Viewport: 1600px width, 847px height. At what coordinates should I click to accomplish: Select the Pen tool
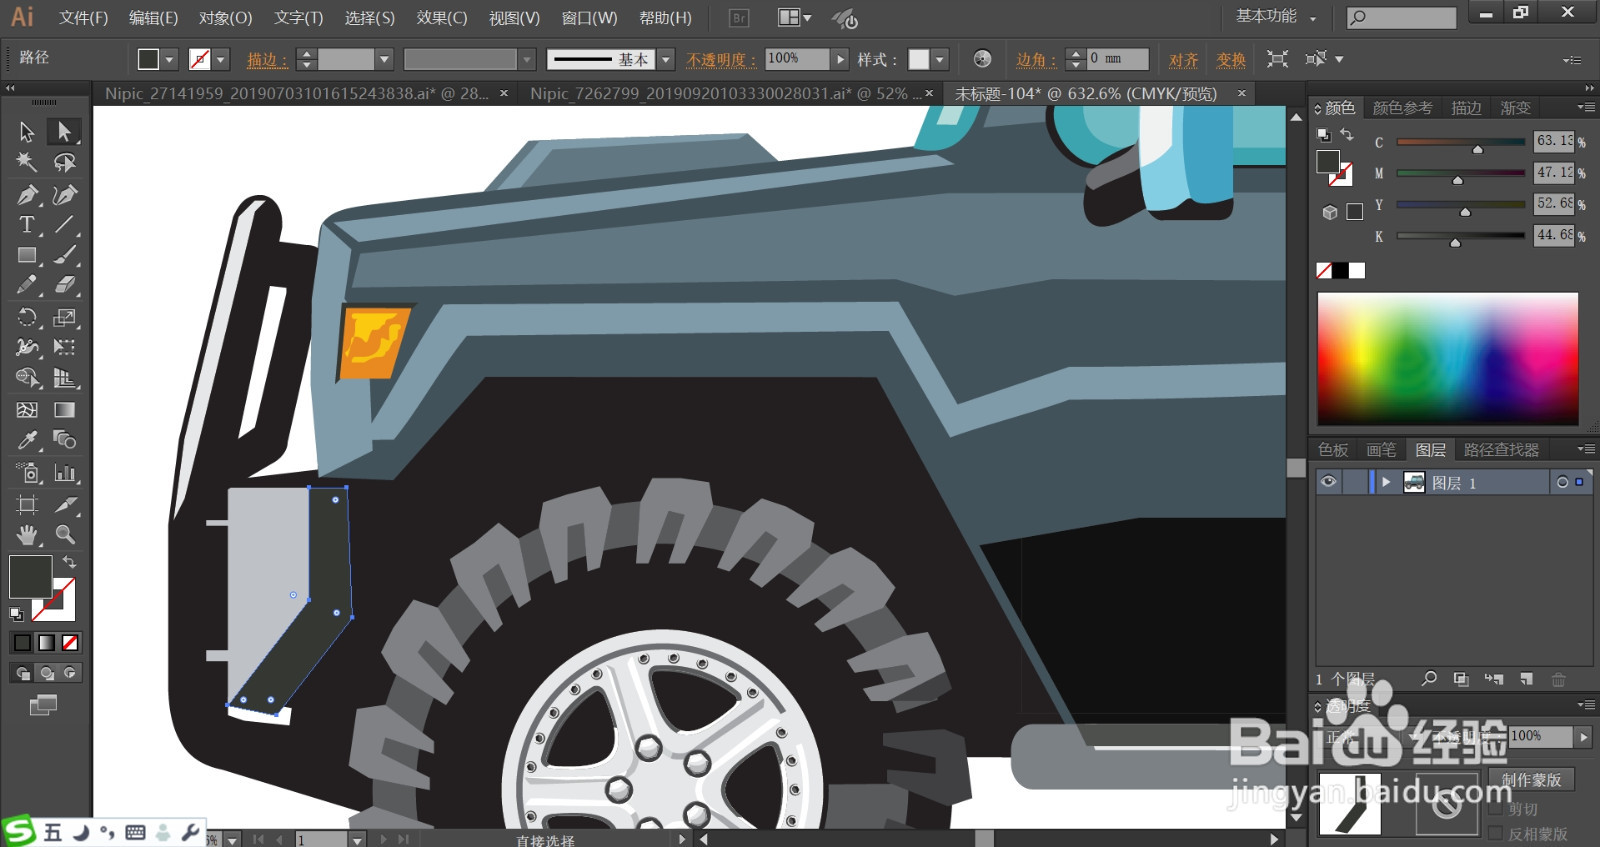[27, 194]
